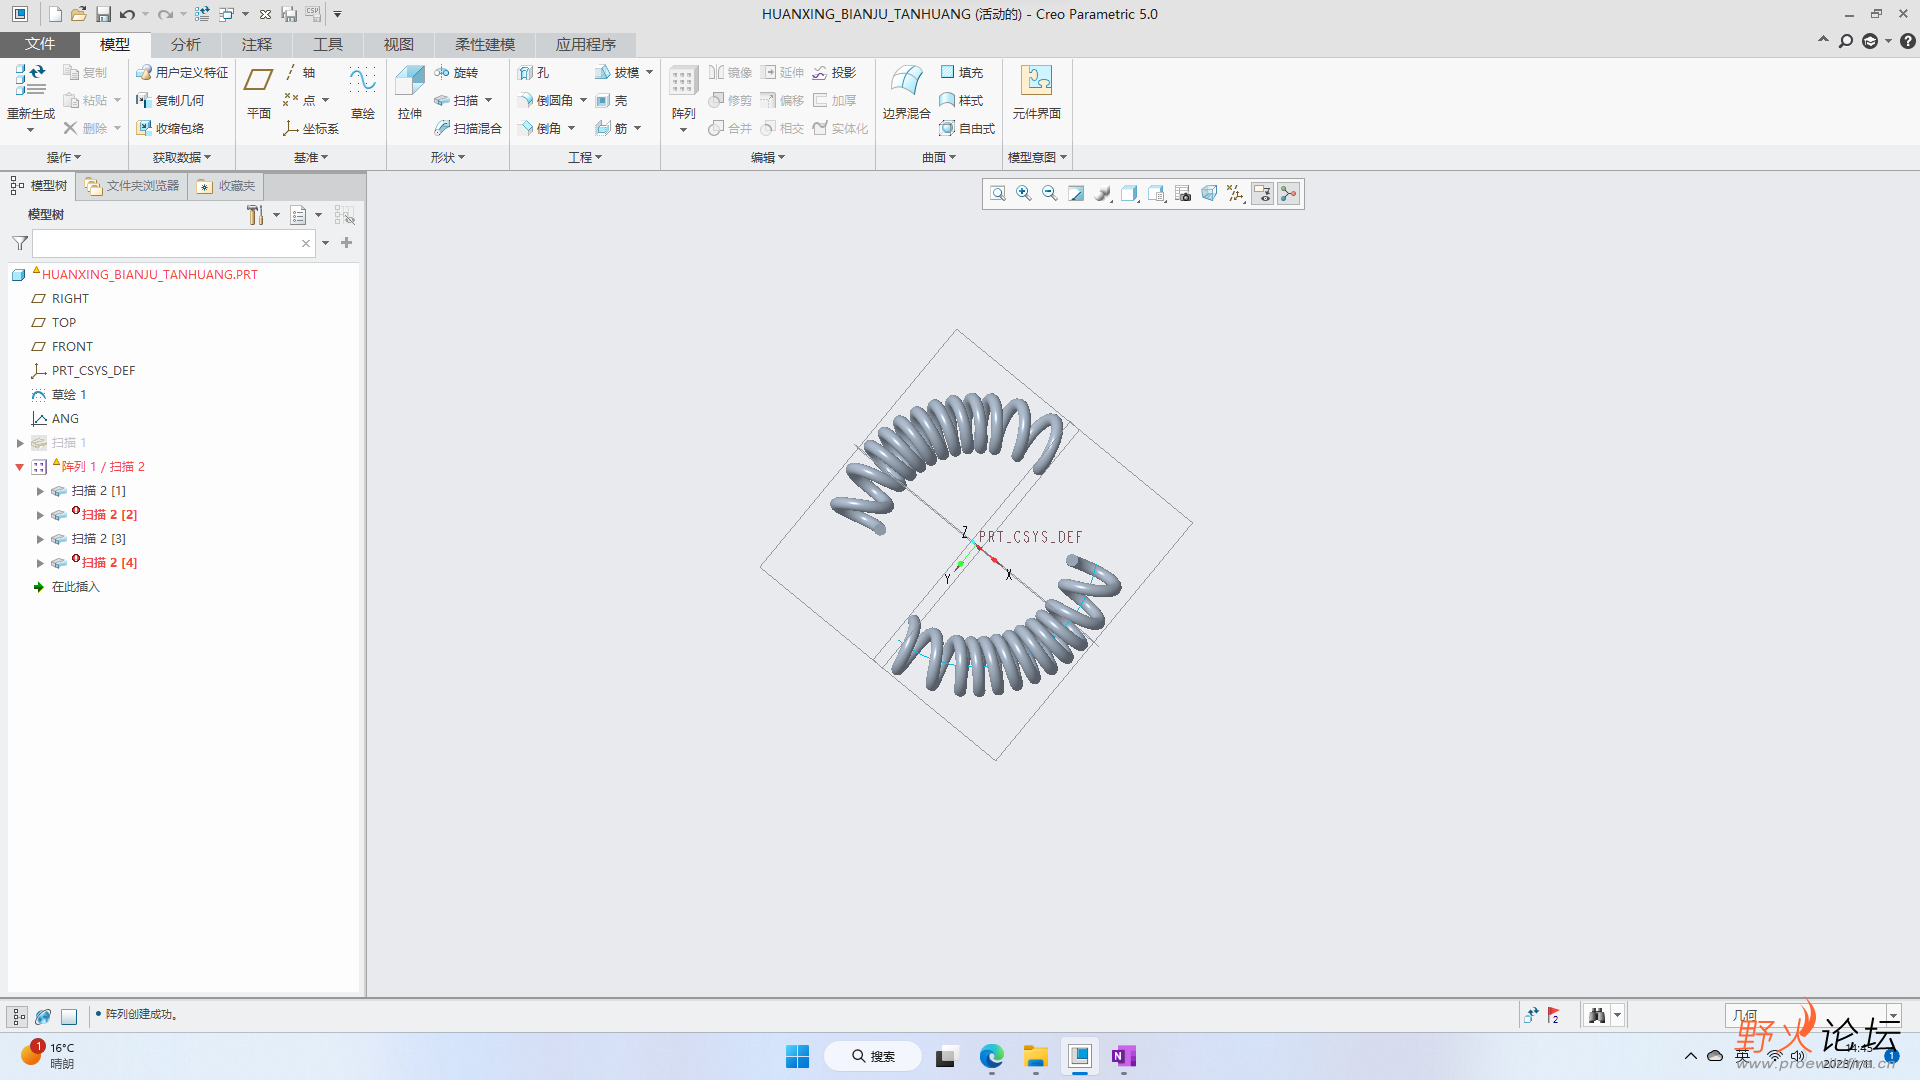Open the Sweep (扫描) dropdown arrow

click(x=488, y=100)
